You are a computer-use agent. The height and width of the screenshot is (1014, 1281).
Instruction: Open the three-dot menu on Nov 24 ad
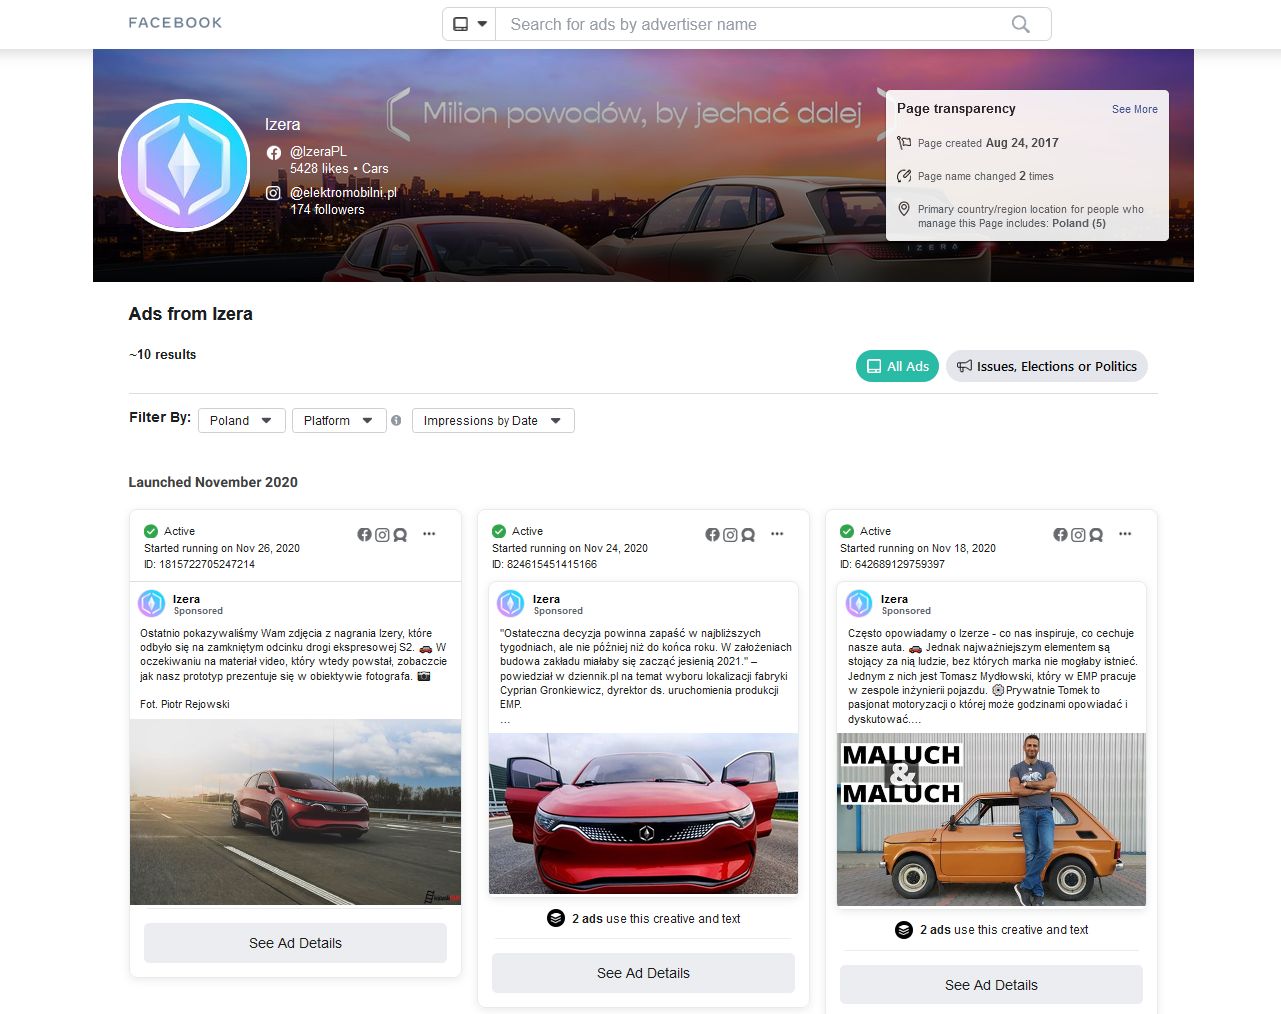(777, 534)
